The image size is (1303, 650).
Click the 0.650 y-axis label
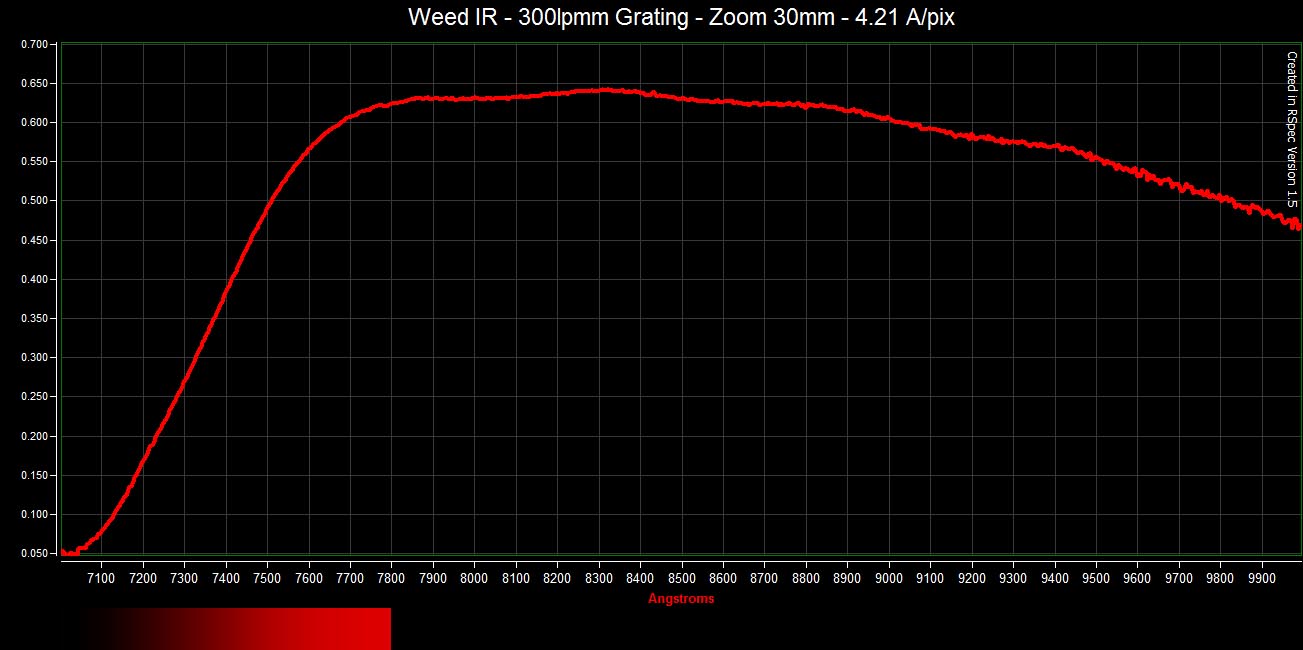coord(34,84)
